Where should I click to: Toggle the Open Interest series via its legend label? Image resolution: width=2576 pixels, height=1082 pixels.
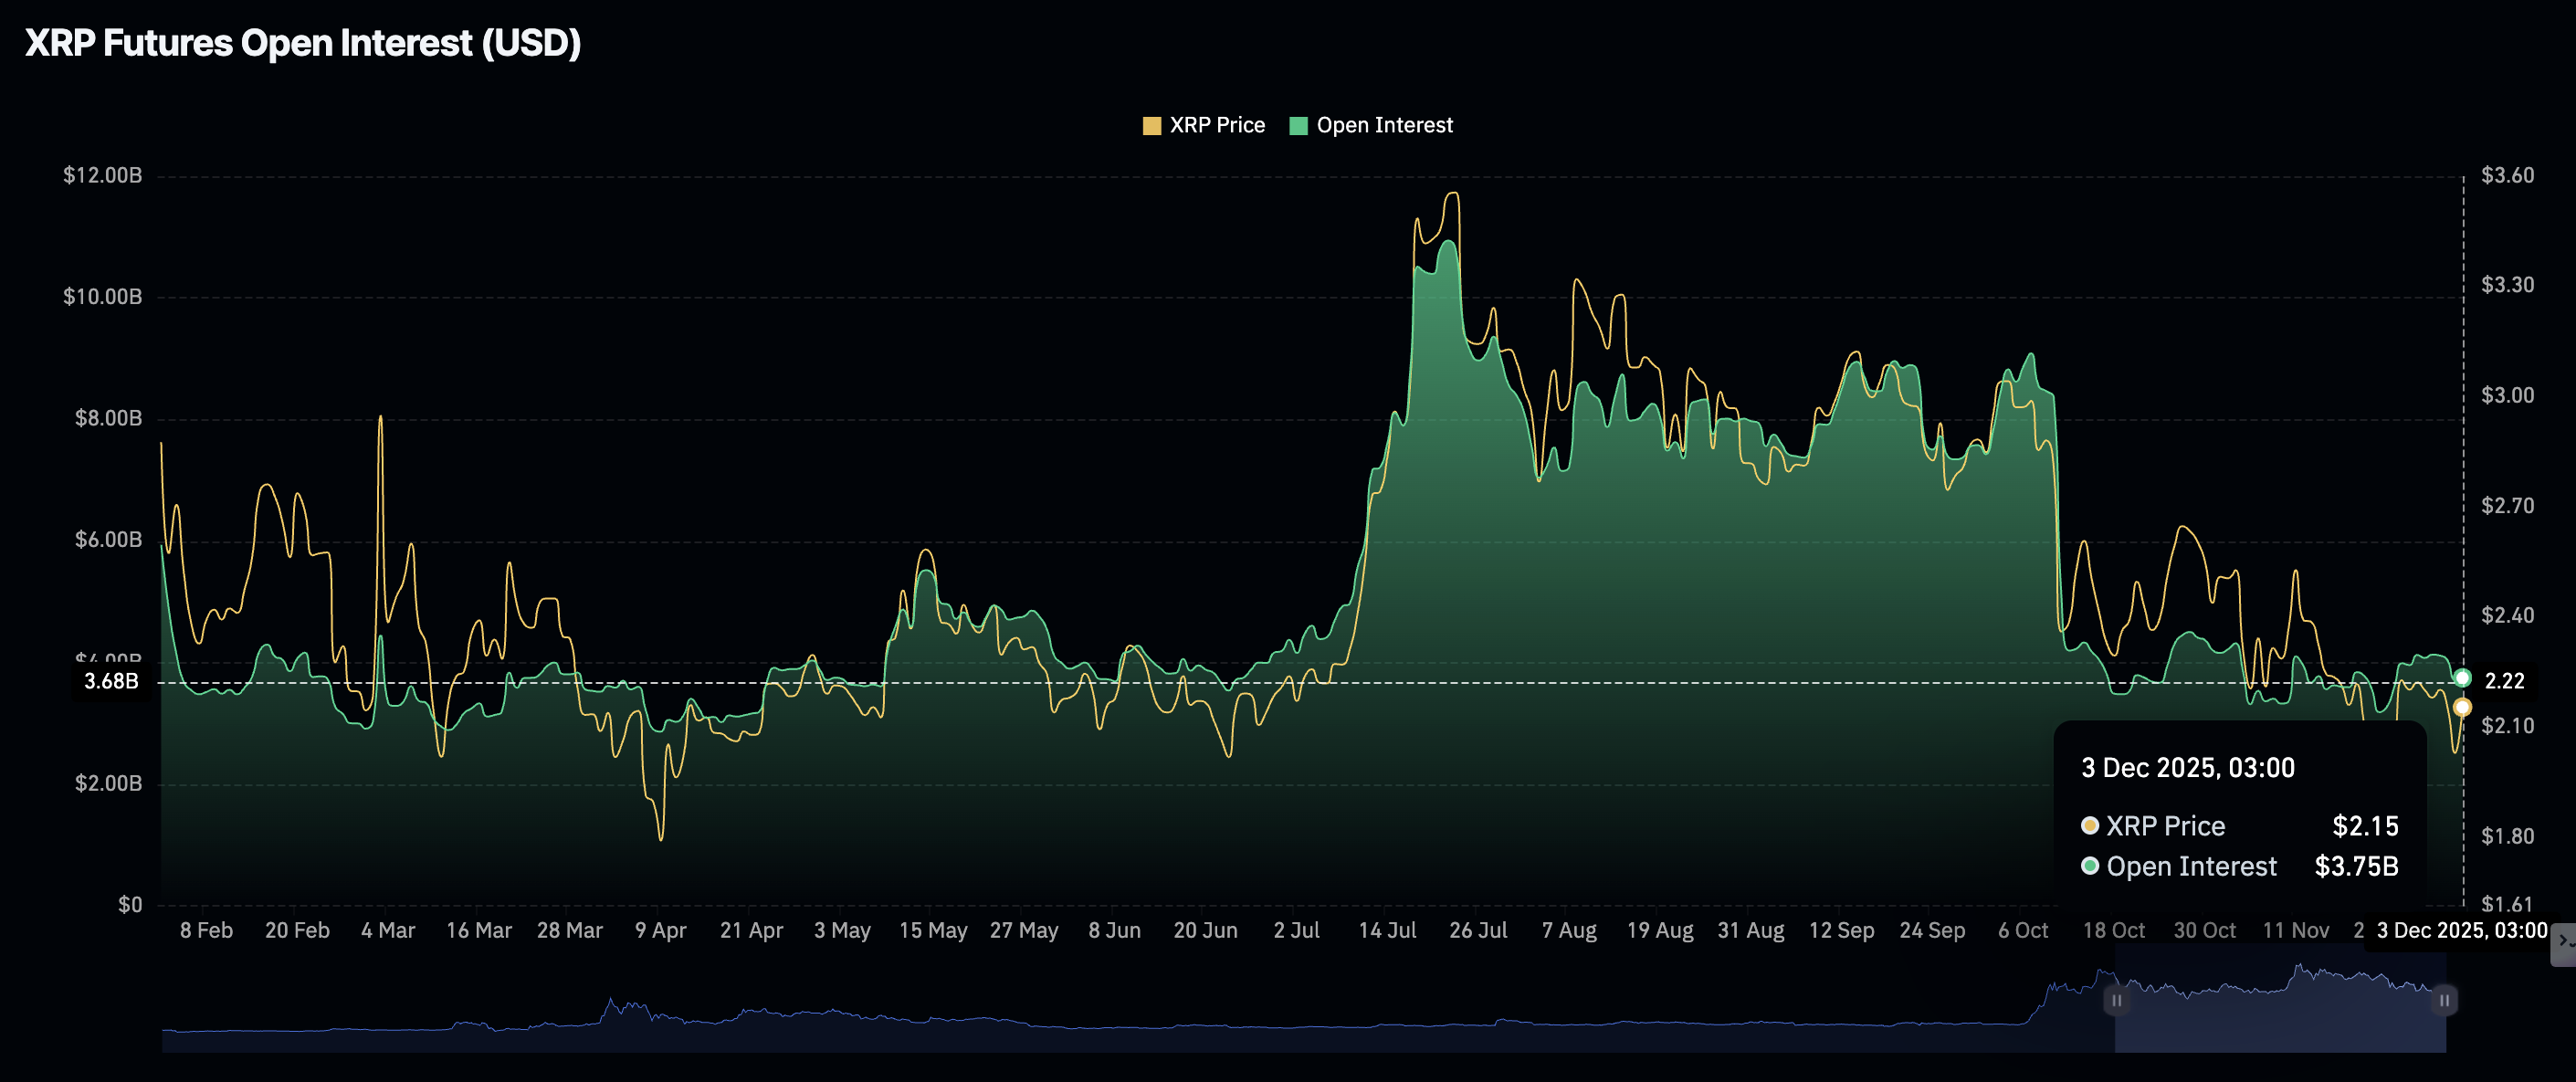coord(1384,126)
